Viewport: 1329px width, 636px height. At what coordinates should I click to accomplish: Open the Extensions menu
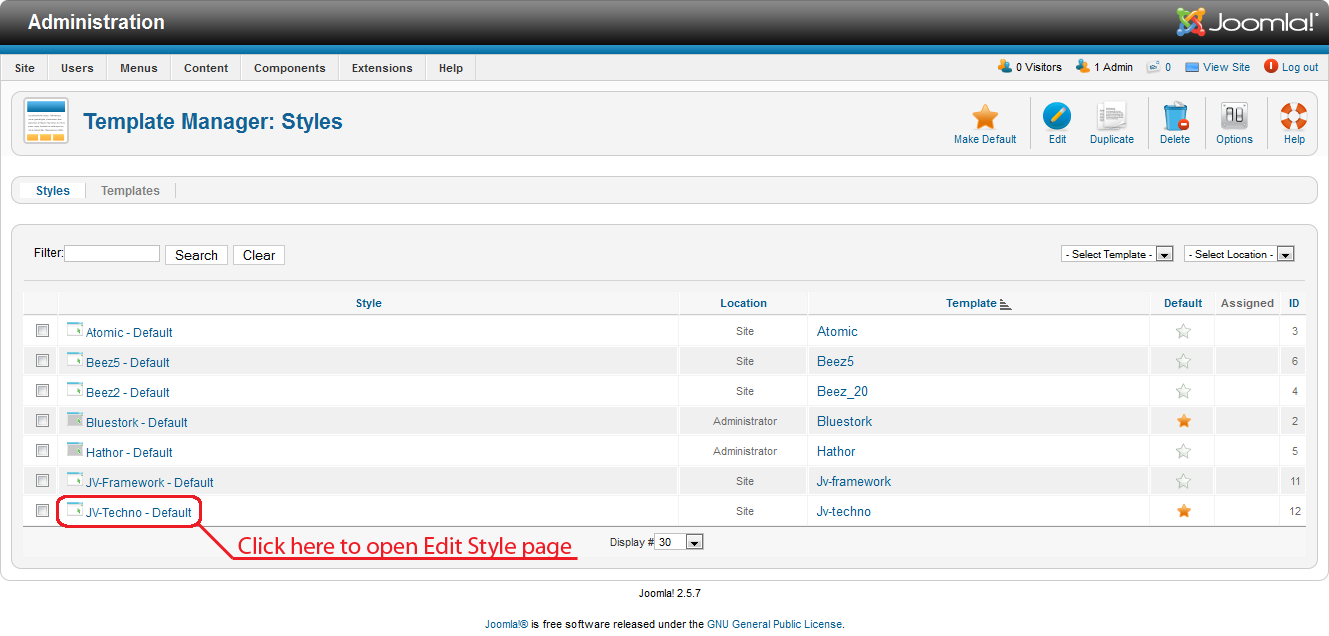point(382,68)
